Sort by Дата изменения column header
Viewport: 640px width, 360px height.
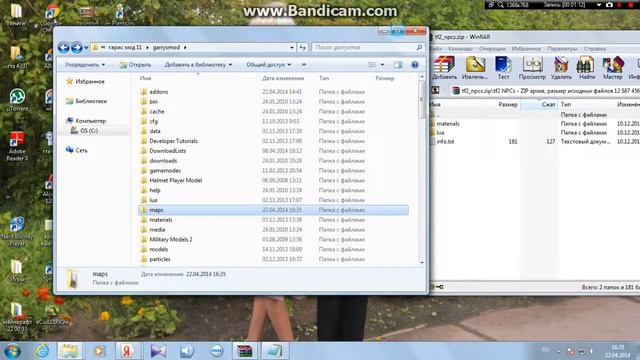click(283, 78)
